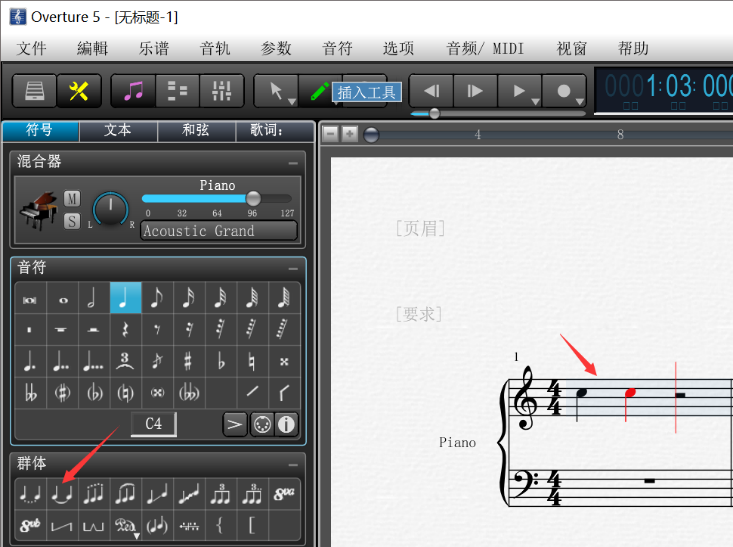Viewport: 733px width, 547px height.
Task: Open the pedal tool dropdown arrow
Action: point(137,536)
